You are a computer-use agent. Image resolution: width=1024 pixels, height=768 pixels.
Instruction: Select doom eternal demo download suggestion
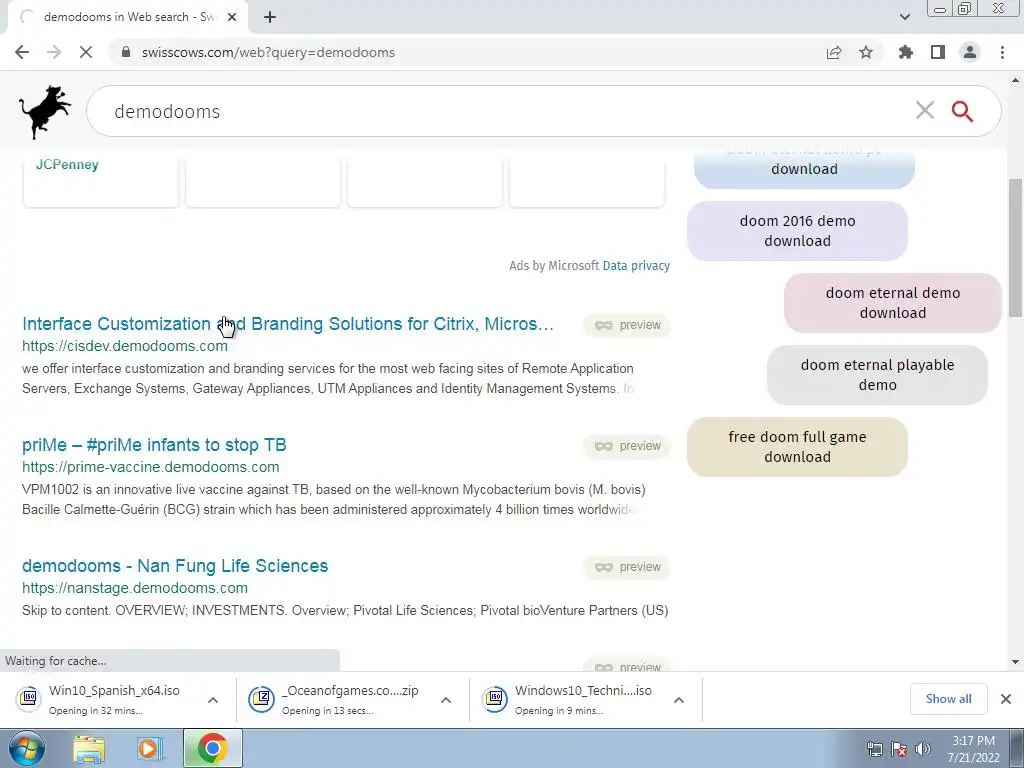pyautogui.click(x=893, y=303)
